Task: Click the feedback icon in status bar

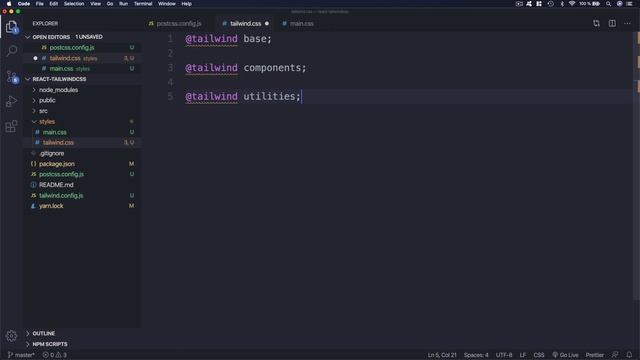Action: click(615, 355)
